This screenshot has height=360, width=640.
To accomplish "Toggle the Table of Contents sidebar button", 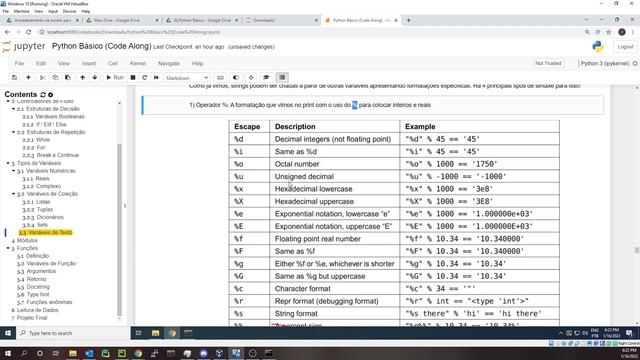I will 282,78.
